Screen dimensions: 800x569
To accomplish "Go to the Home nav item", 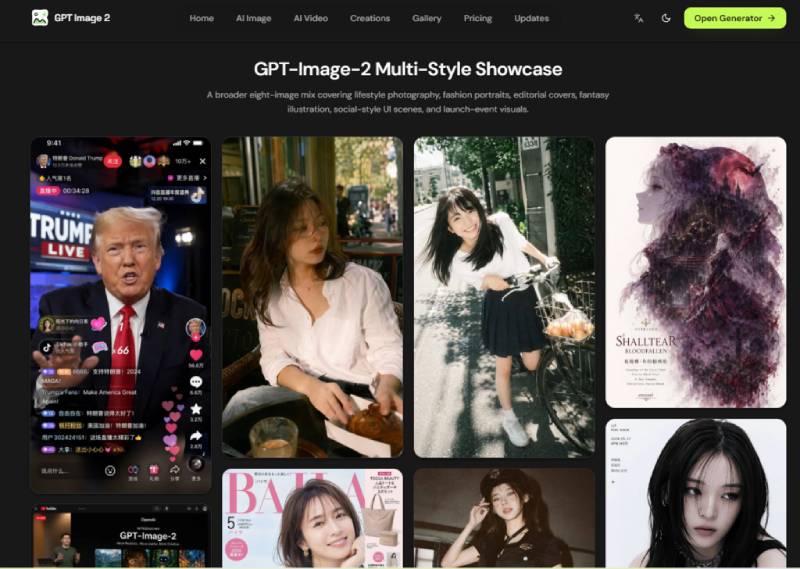I will click(202, 18).
